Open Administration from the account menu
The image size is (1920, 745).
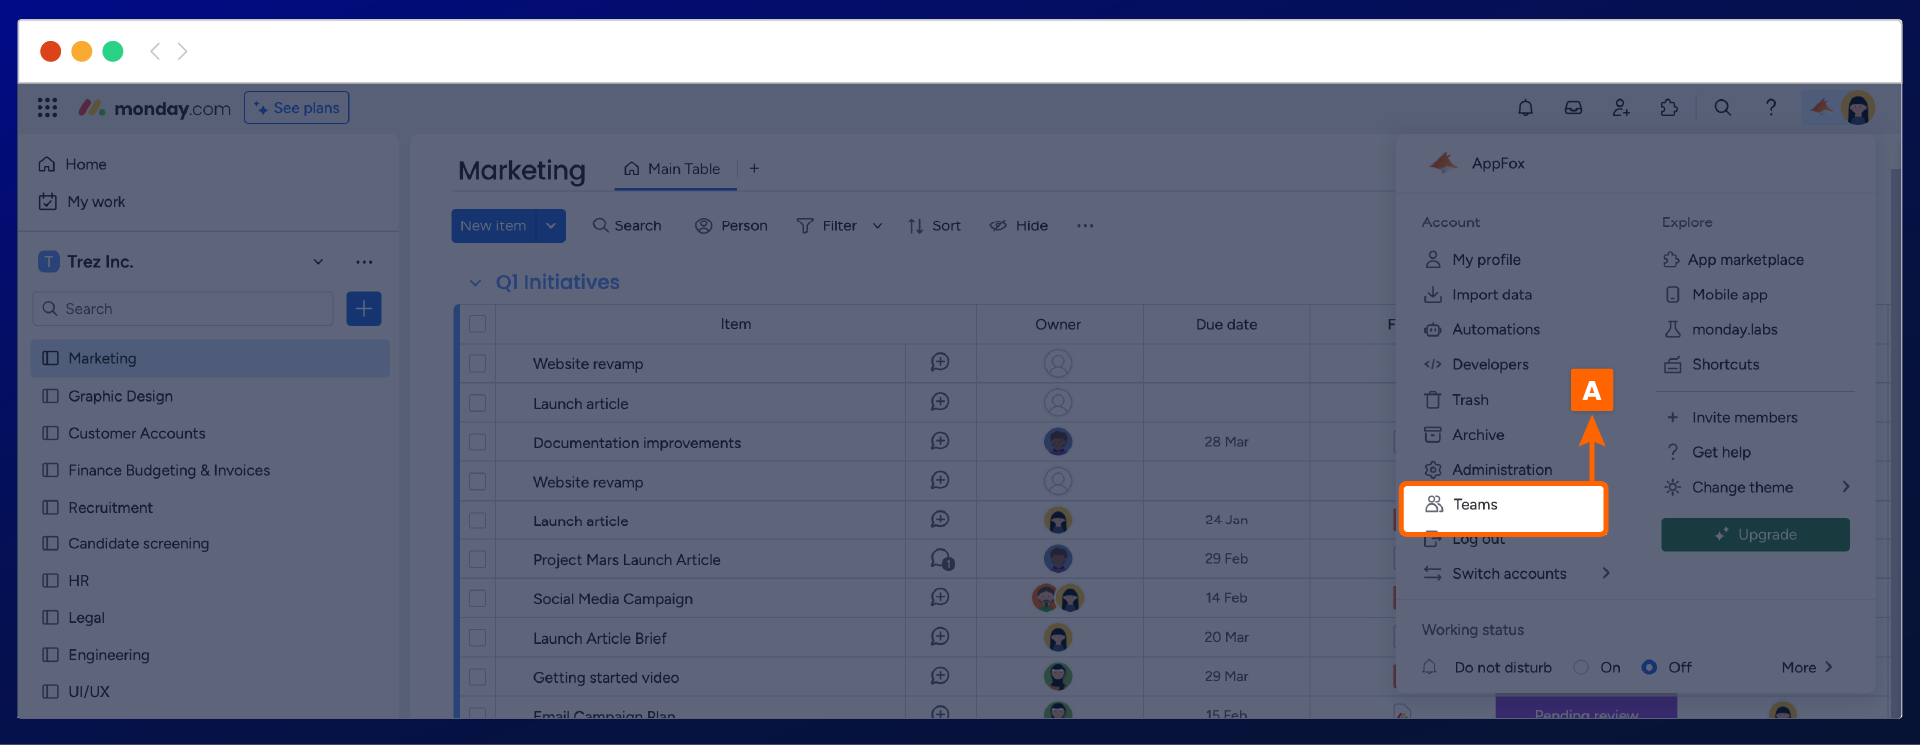click(1501, 470)
